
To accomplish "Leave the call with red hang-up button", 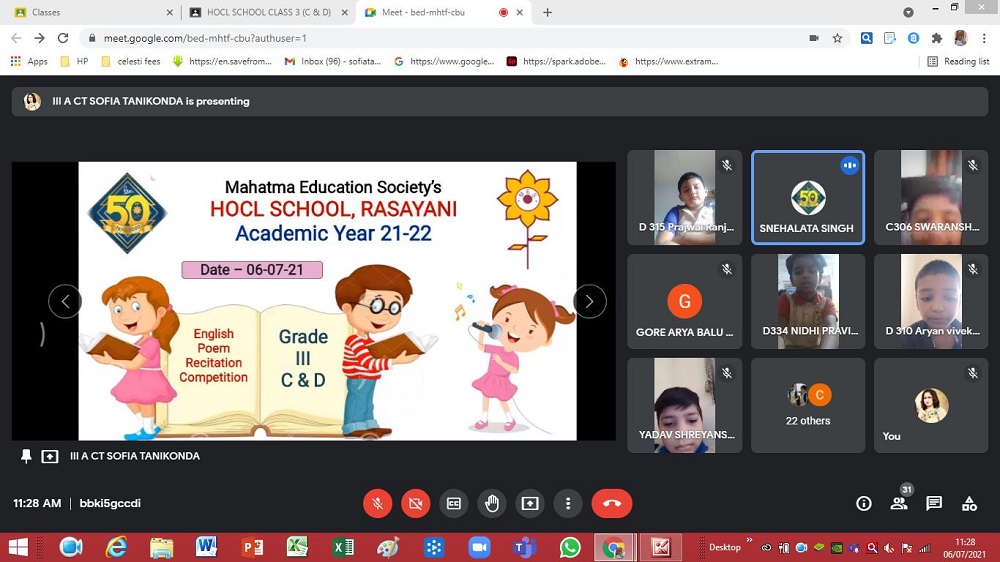I will click(x=612, y=504).
